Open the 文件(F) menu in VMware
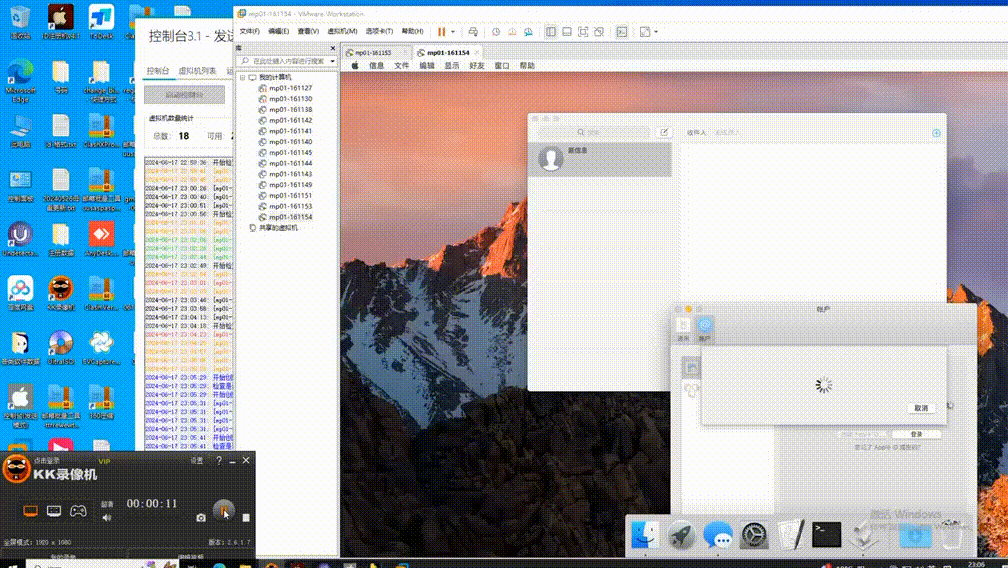Viewport: 1008px width, 568px height. pos(249,31)
